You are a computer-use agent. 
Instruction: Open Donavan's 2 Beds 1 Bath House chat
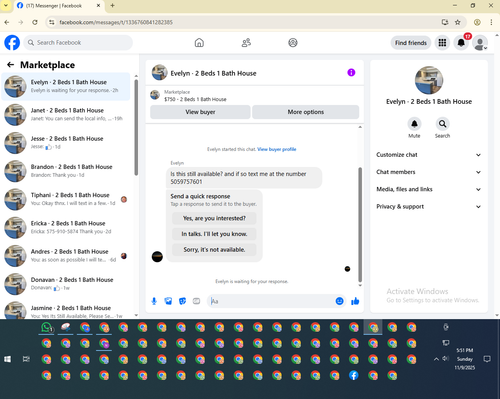tap(67, 284)
